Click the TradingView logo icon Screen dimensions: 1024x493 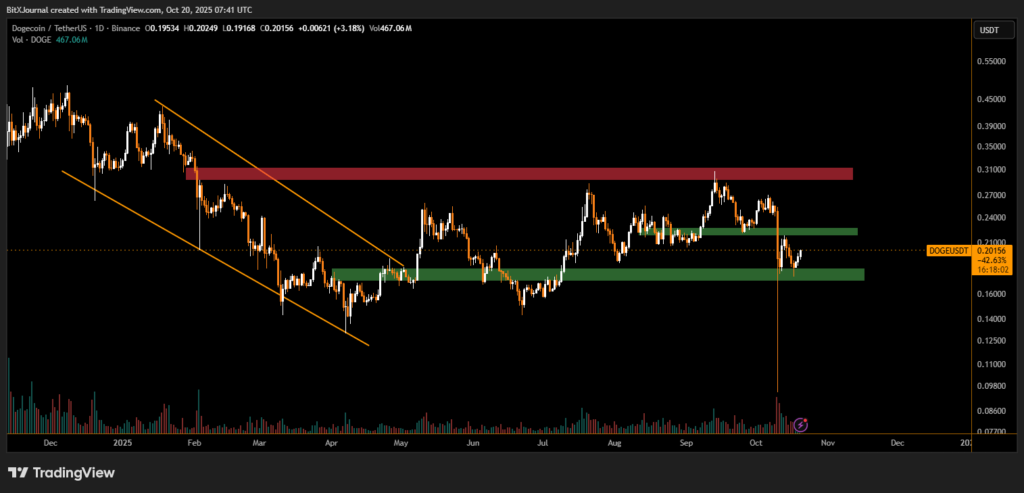(19, 472)
